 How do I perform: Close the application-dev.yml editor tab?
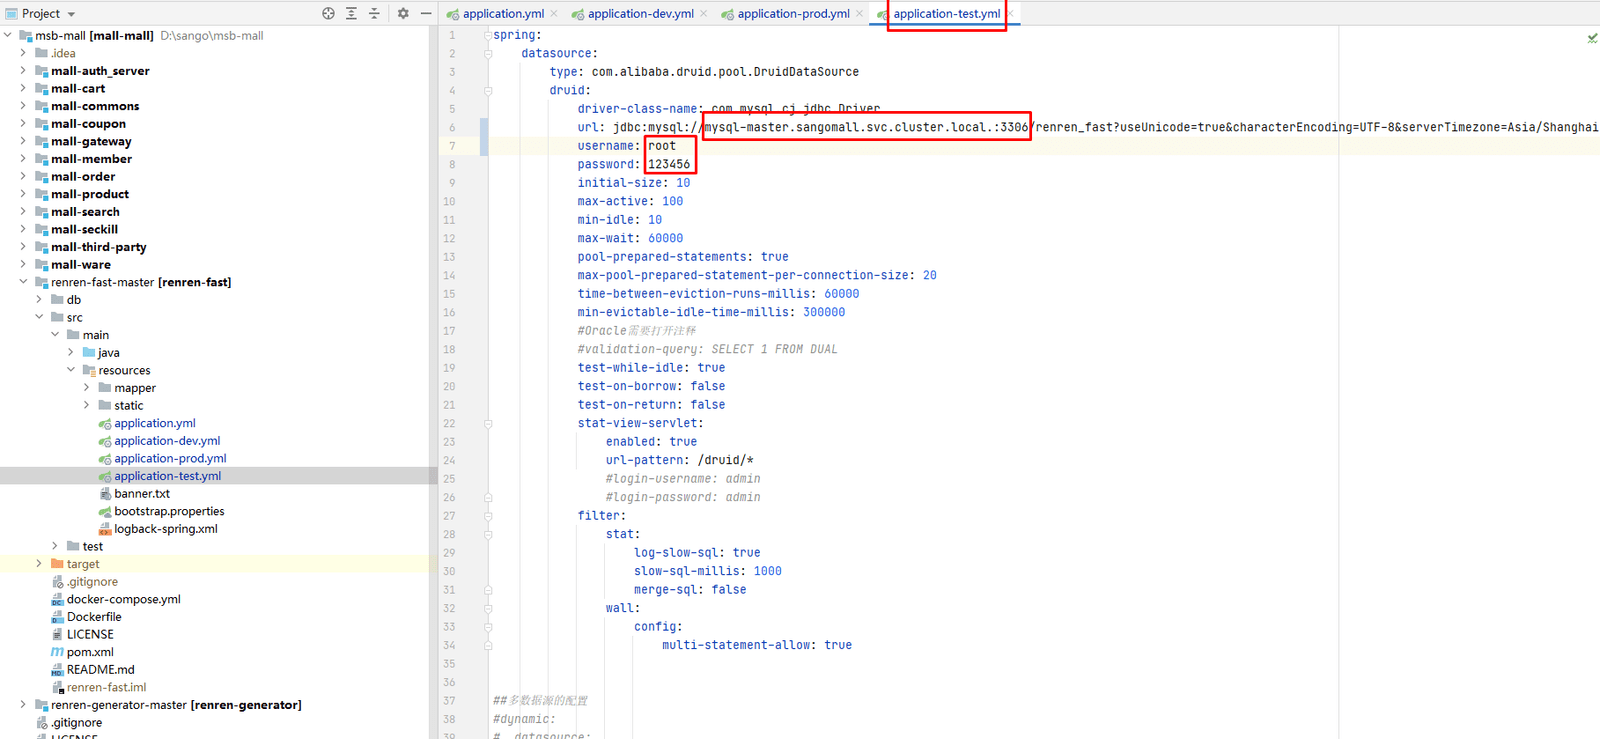[x=704, y=14]
